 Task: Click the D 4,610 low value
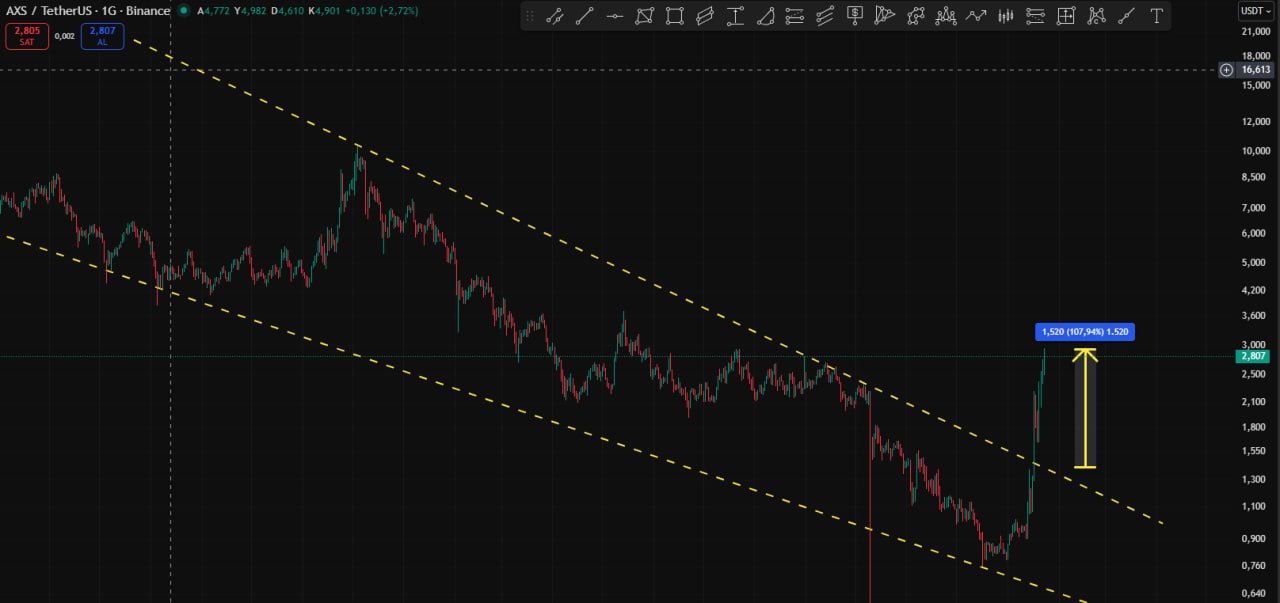(x=288, y=10)
